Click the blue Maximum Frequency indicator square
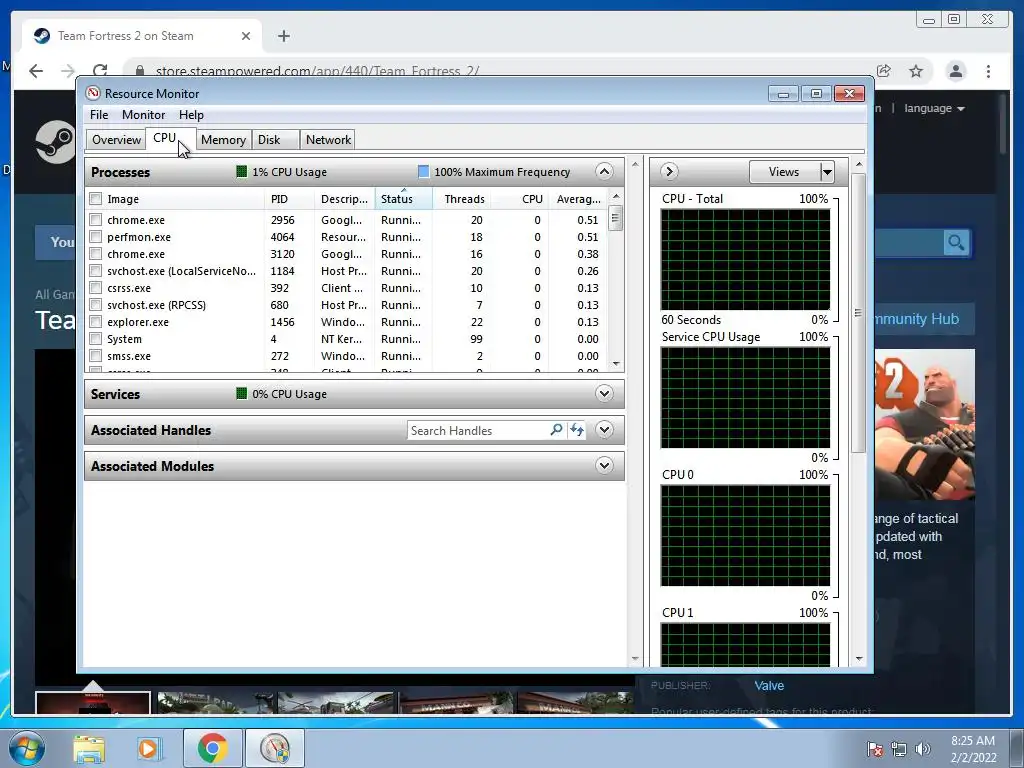Screen dimensions: 1024x768 [423, 172]
